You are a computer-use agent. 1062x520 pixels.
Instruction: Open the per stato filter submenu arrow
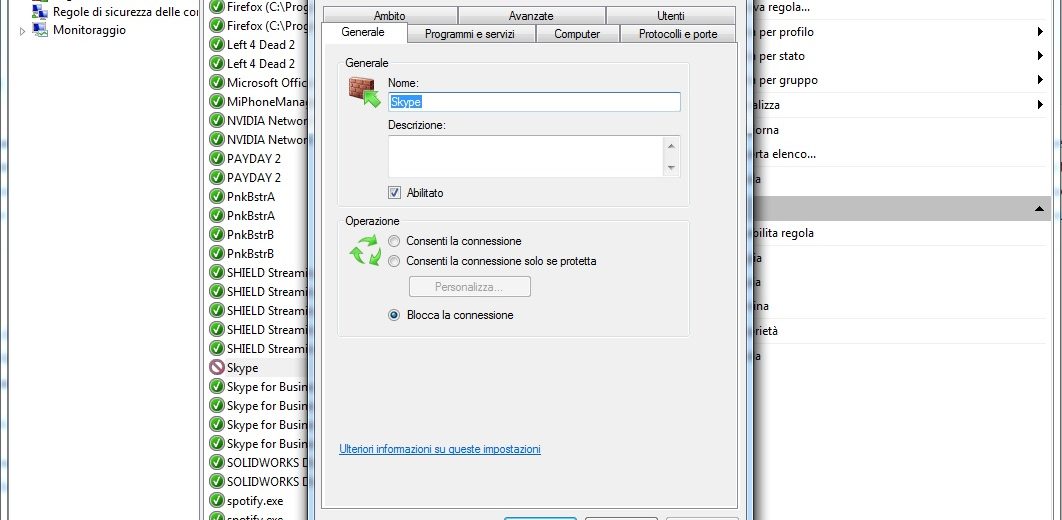1040,56
